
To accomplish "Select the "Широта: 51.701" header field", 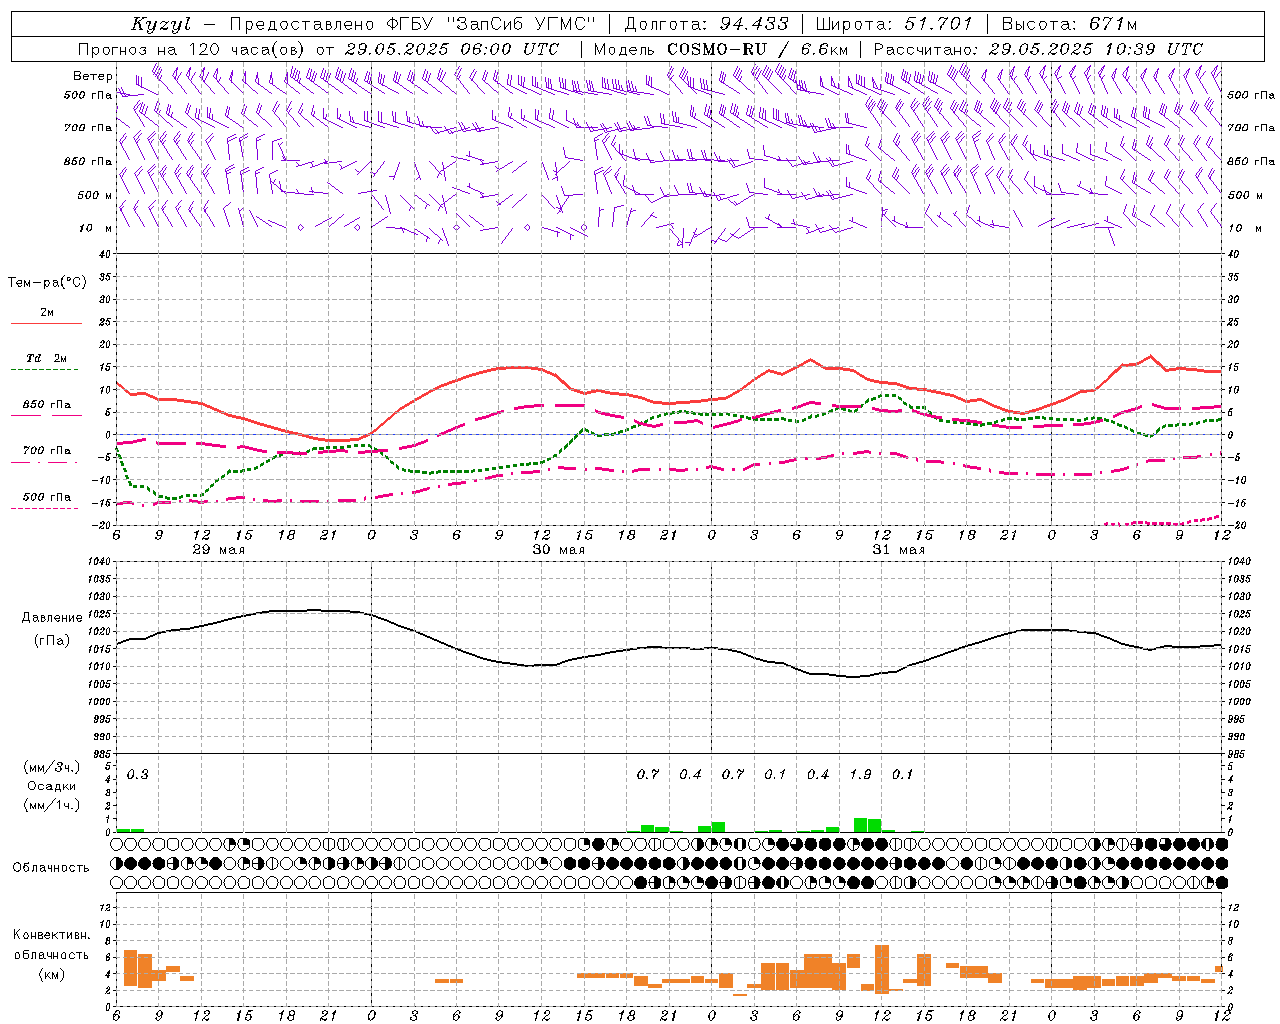I will [894, 24].
